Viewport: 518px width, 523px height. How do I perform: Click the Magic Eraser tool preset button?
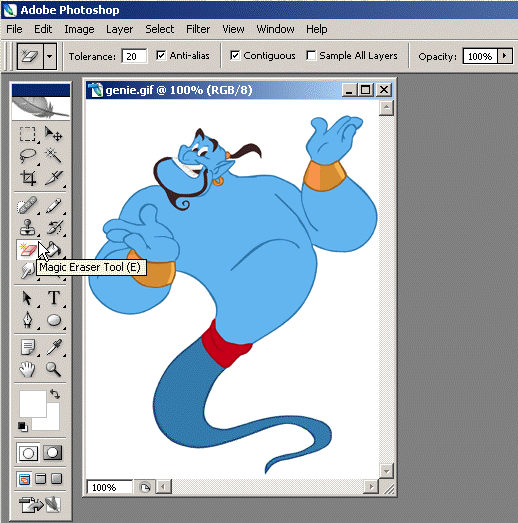(30, 56)
